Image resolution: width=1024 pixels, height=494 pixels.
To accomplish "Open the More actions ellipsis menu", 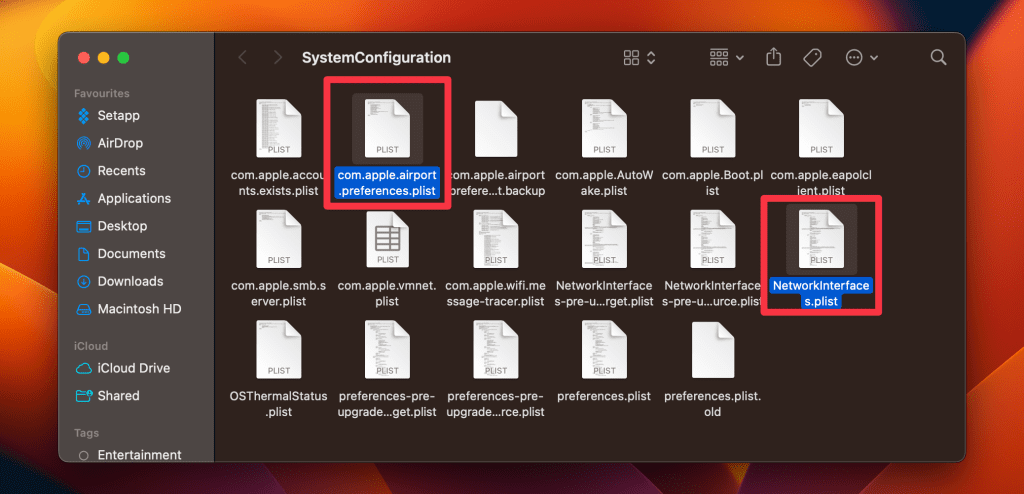I will point(861,58).
